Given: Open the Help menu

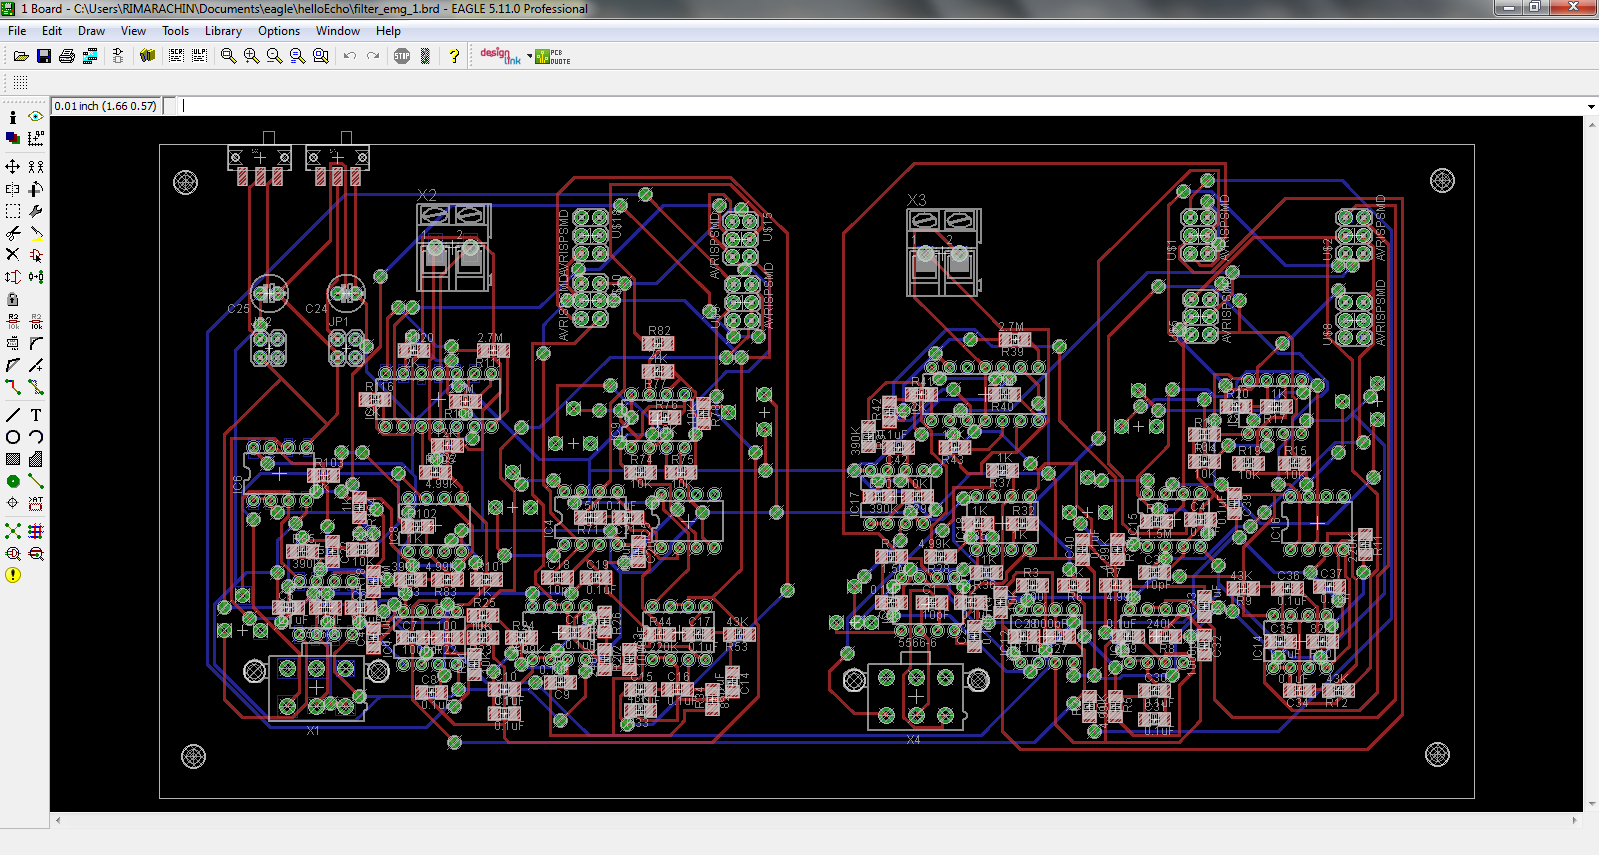Looking at the screenshot, I should pos(388,31).
